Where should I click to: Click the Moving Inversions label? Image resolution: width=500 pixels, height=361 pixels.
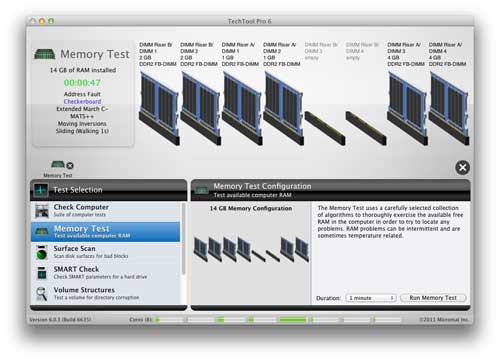pyautogui.click(x=82, y=123)
